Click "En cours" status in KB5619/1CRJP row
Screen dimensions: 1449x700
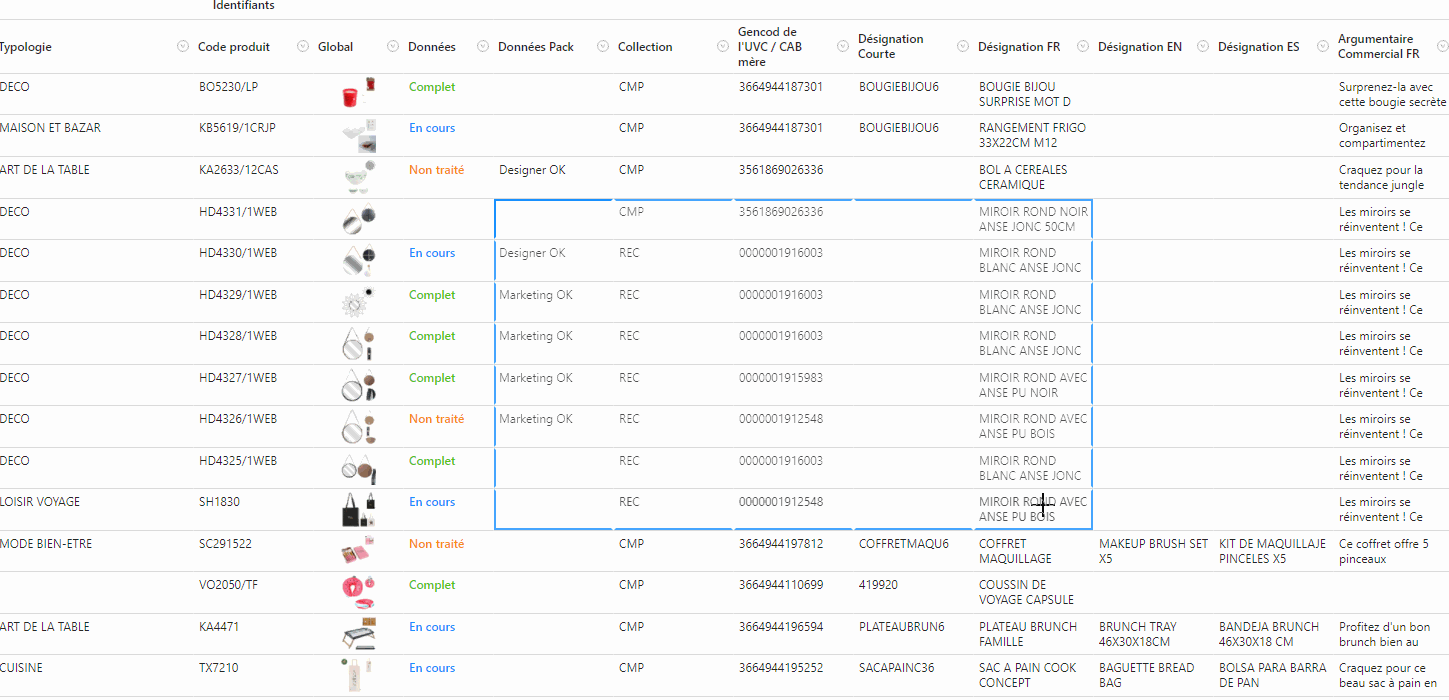coord(431,128)
